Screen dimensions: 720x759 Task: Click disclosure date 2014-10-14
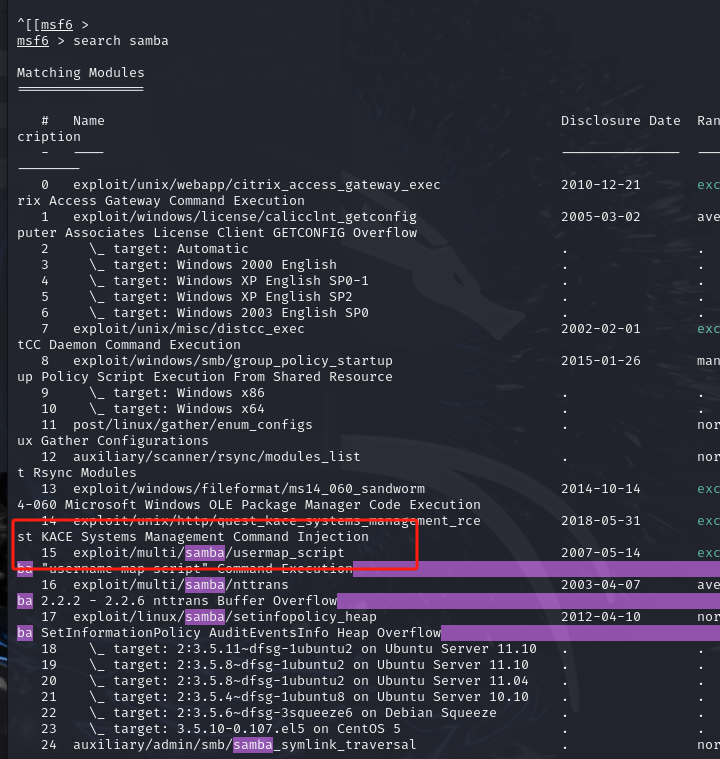pos(601,488)
